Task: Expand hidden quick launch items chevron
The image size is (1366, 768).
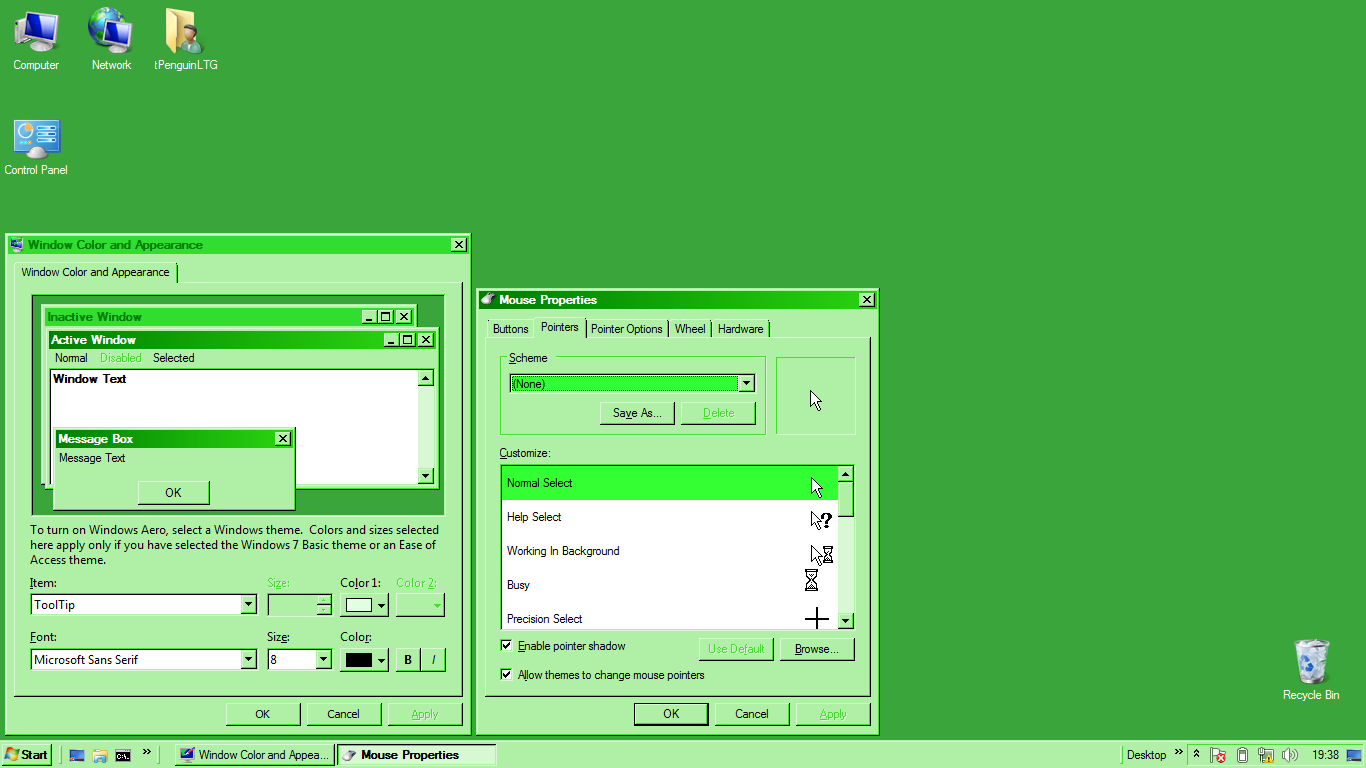Action: pyautogui.click(x=147, y=752)
